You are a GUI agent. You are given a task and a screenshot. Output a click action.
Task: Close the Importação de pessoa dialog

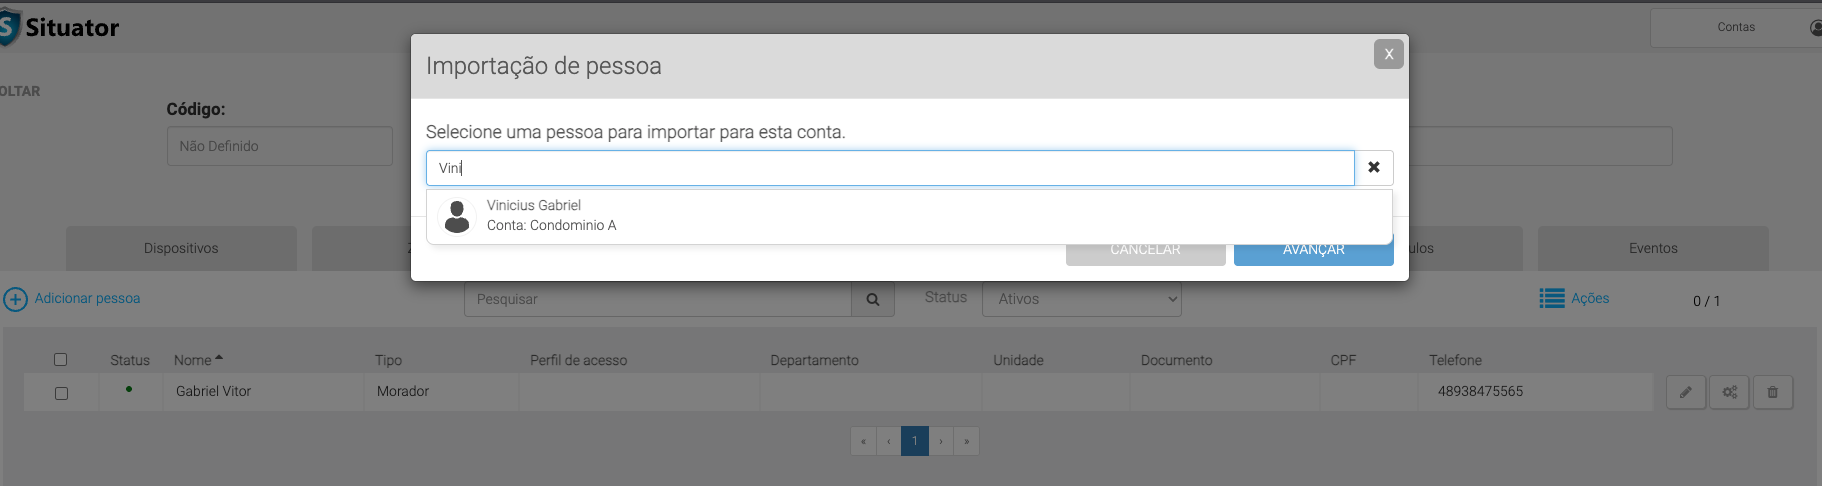click(1388, 54)
